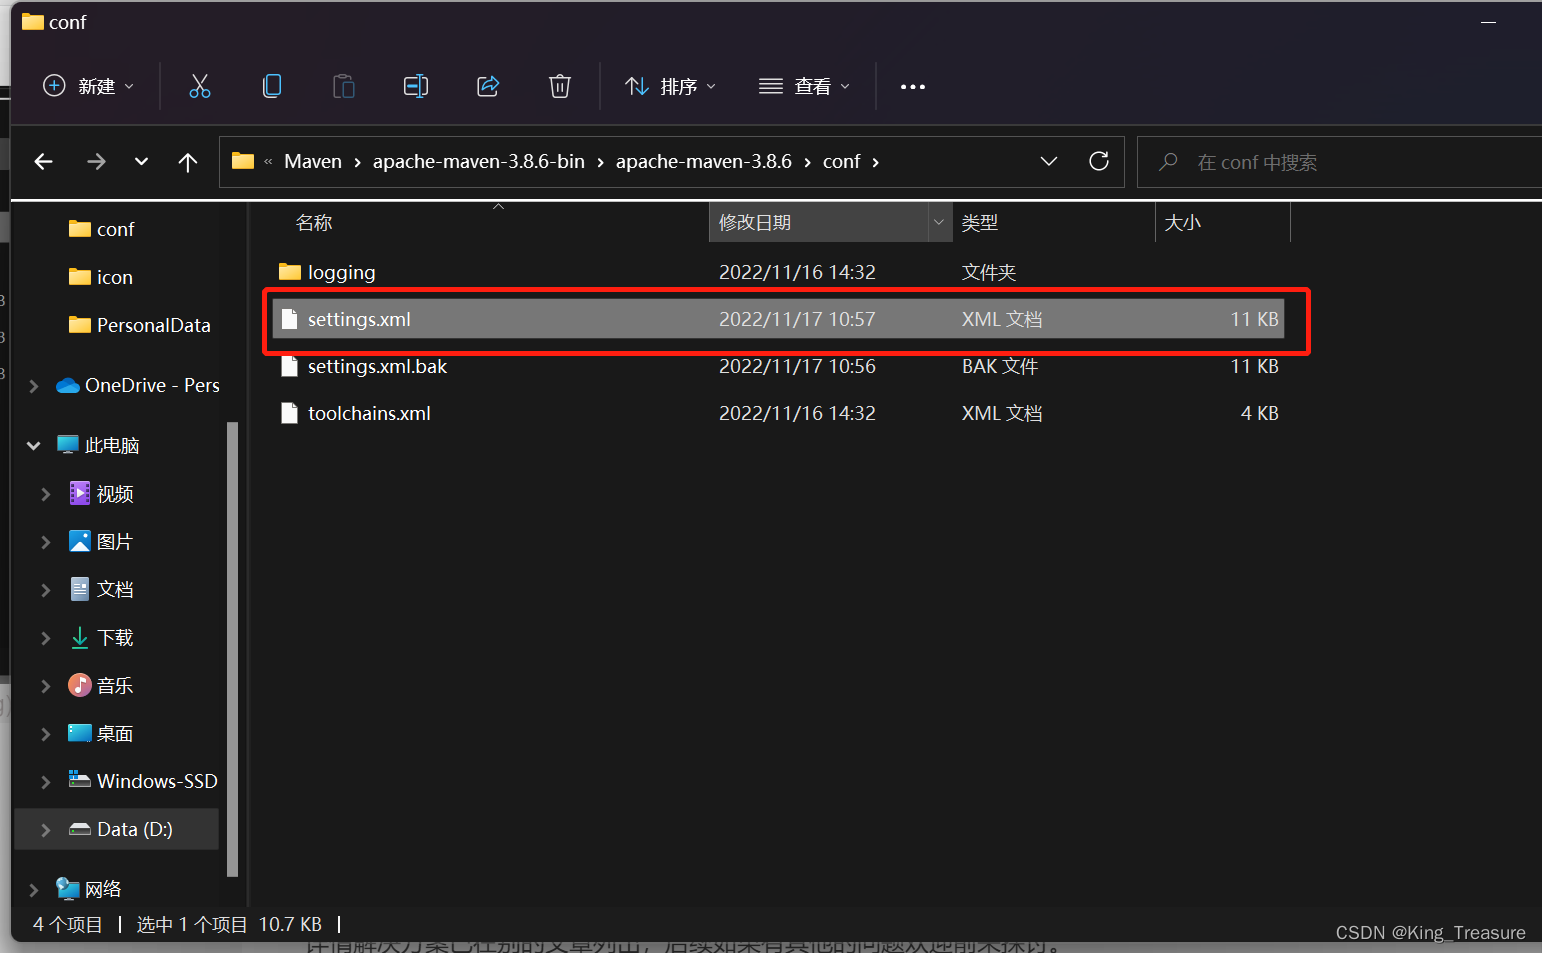Expand the 桌面 desktop node

tap(45, 734)
